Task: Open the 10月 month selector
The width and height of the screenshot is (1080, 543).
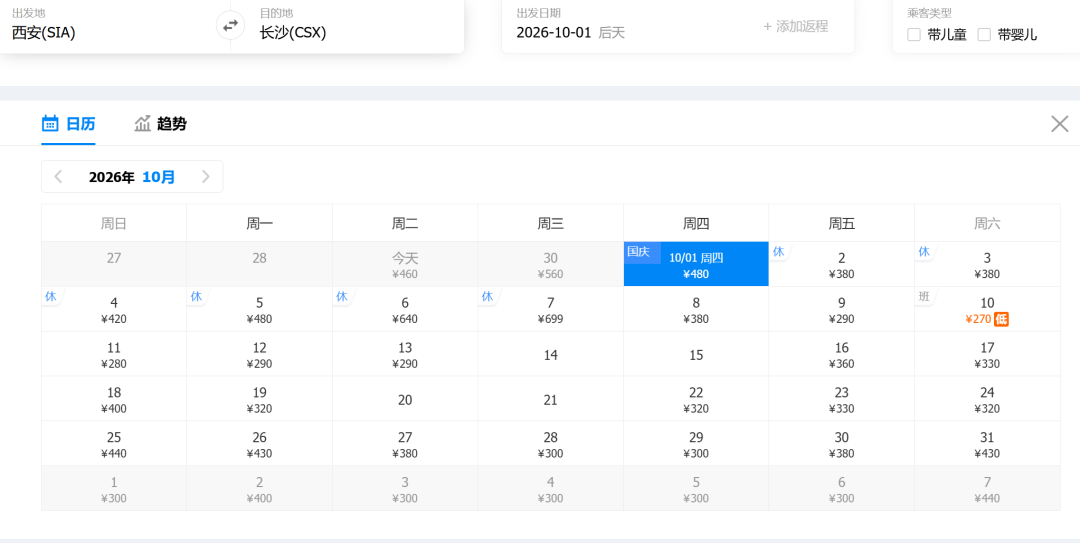Action: (x=159, y=177)
